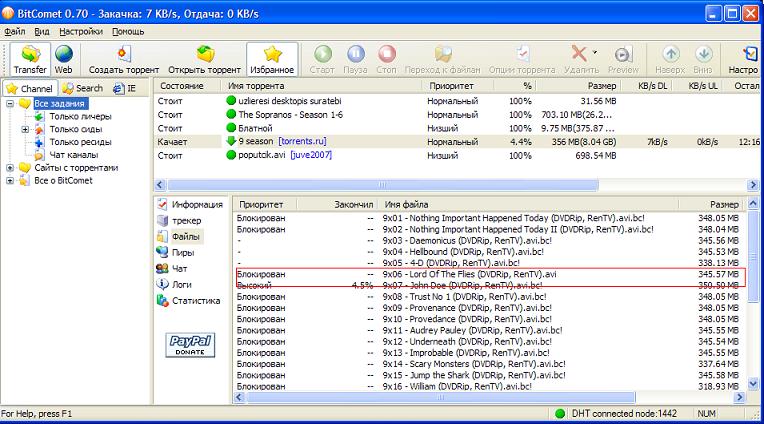The height and width of the screenshot is (424, 764).
Task: Click the Transfer toolbar icon
Action: pos(29,58)
